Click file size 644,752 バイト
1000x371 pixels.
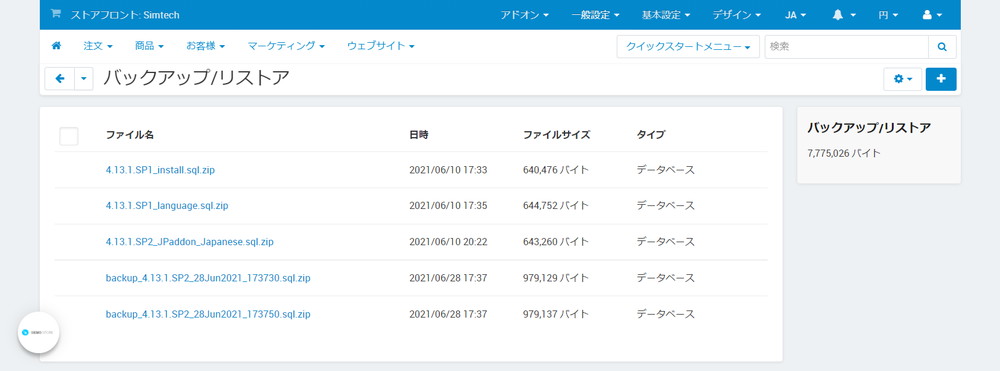(555, 206)
